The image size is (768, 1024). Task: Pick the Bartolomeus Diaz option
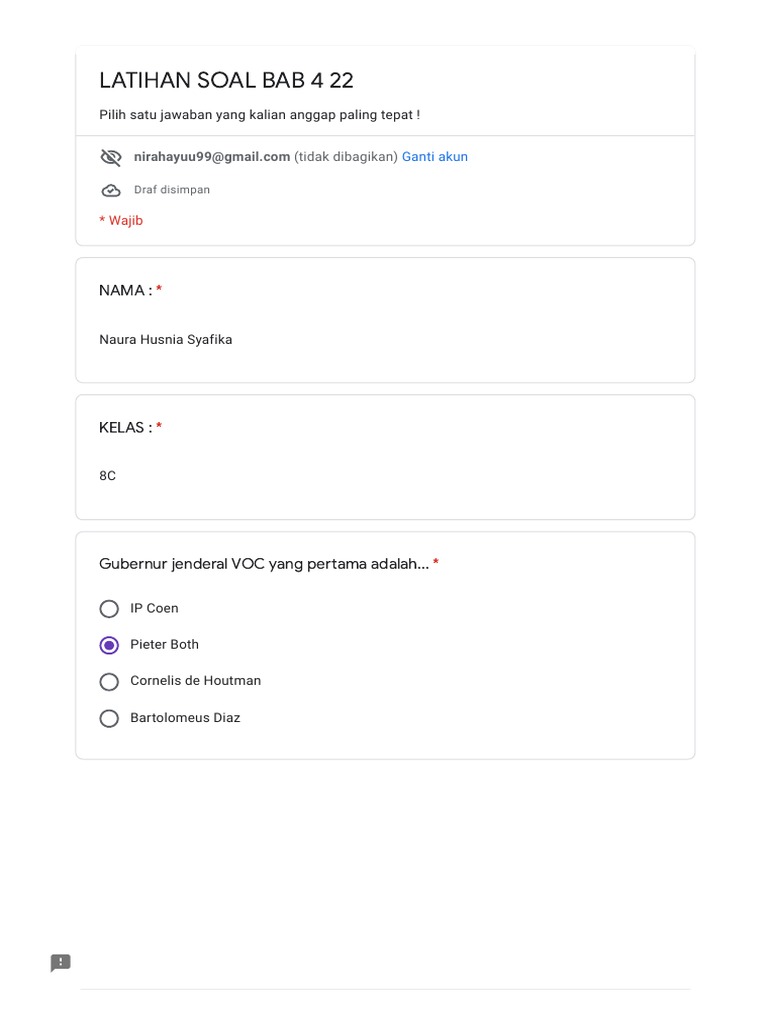(x=109, y=718)
